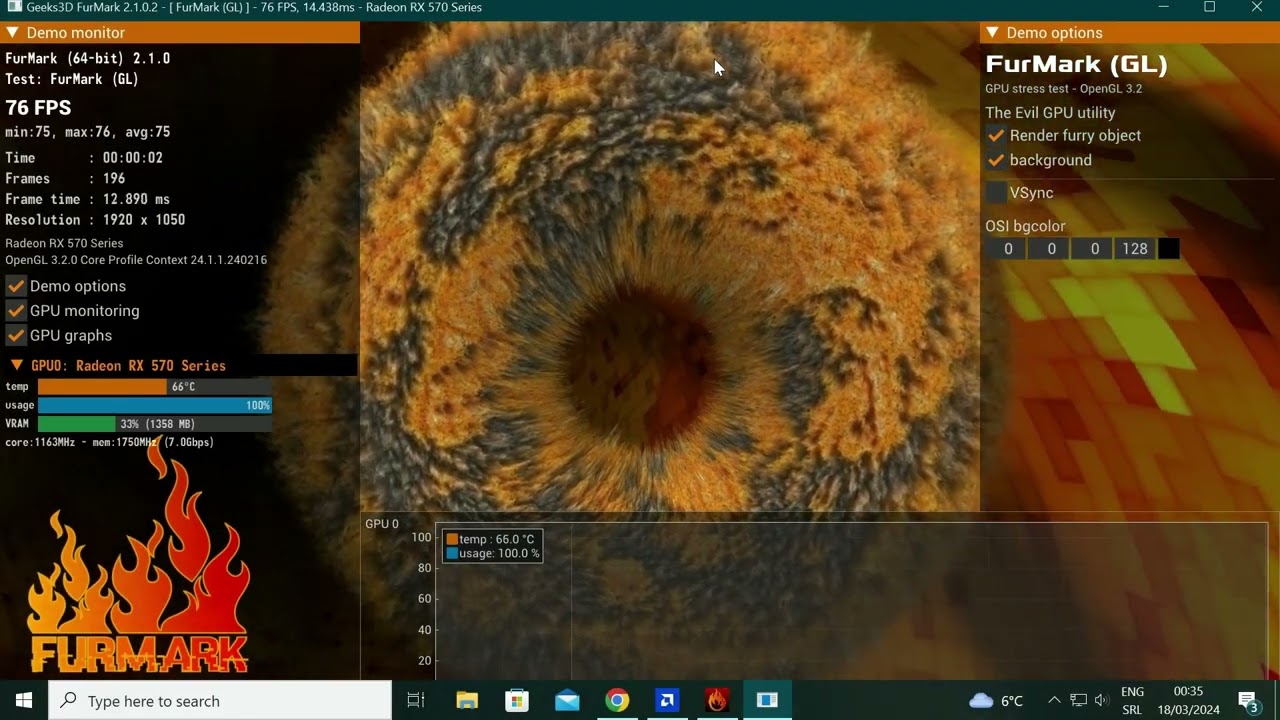Enable the VSync checkbox

point(996,193)
